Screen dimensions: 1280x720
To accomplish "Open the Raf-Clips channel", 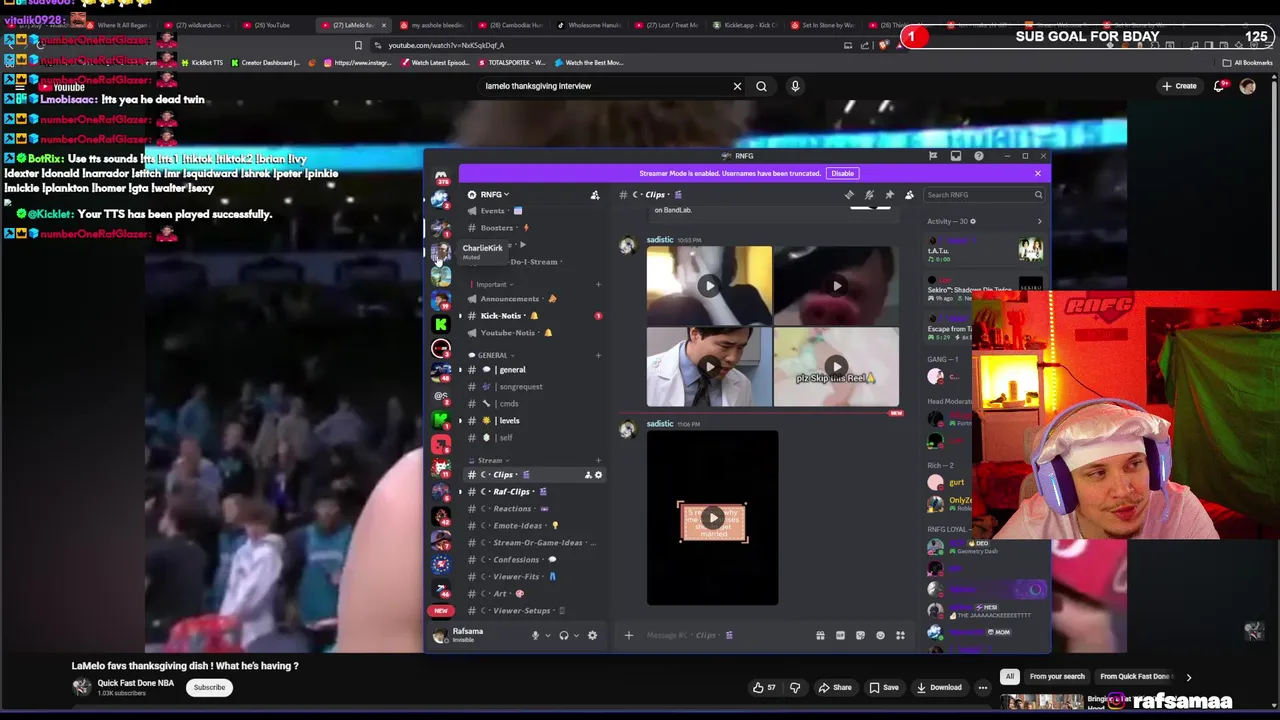I will pos(510,492).
